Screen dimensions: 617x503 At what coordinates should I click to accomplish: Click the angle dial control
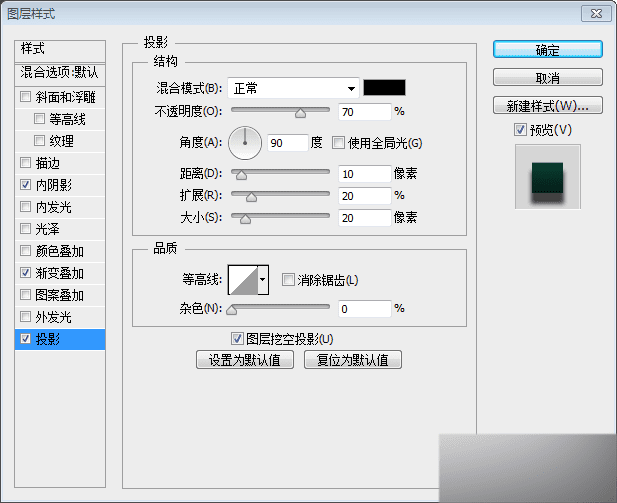click(x=245, y=143)
